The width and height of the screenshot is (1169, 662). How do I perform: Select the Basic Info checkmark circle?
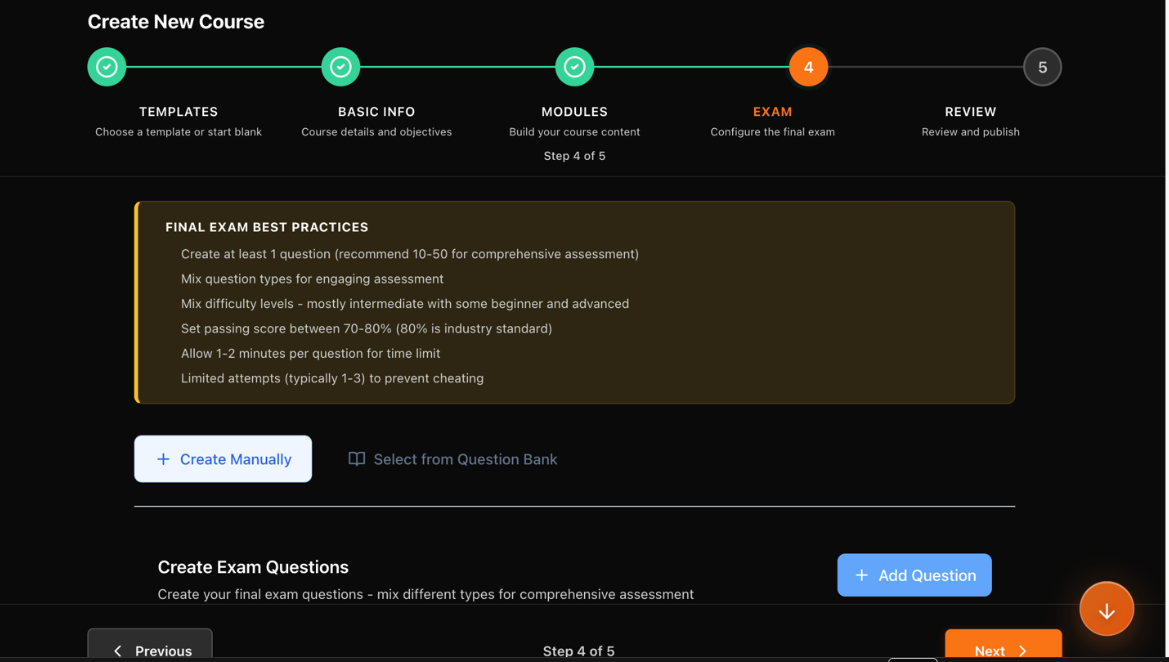[341, 66]
